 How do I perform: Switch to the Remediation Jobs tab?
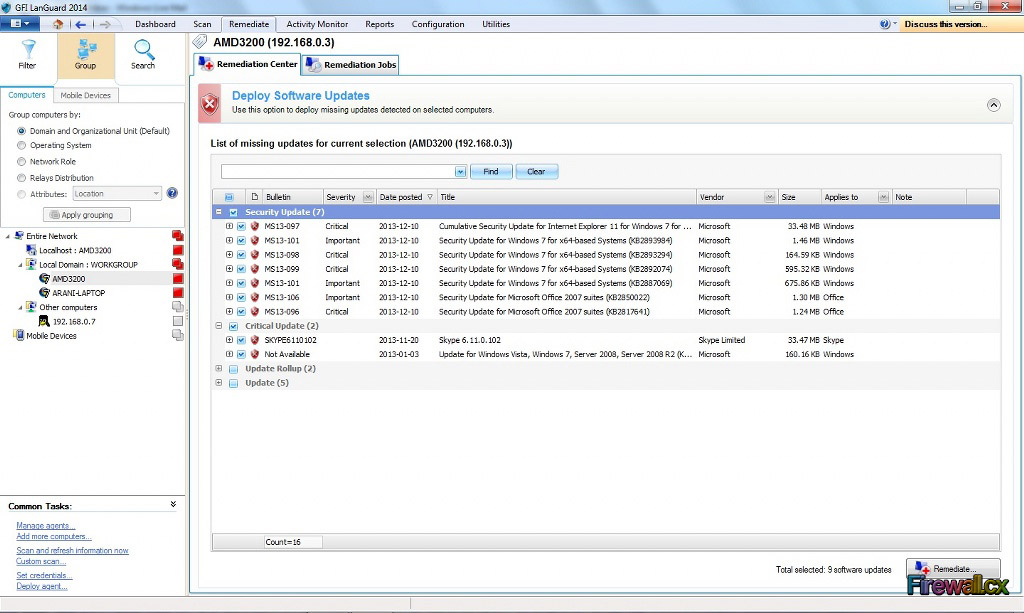351,65
